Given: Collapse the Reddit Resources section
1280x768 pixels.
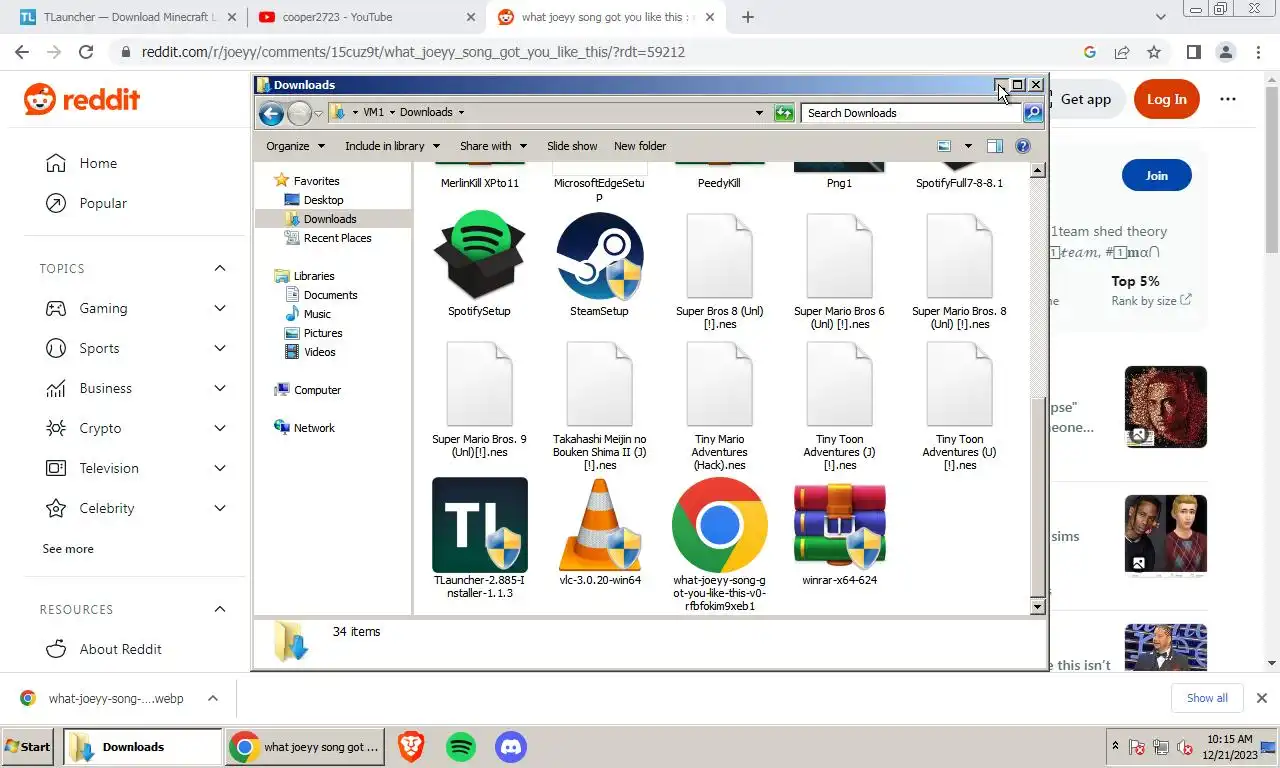Looking at the screenshot, I should click(x=220, y=609).
